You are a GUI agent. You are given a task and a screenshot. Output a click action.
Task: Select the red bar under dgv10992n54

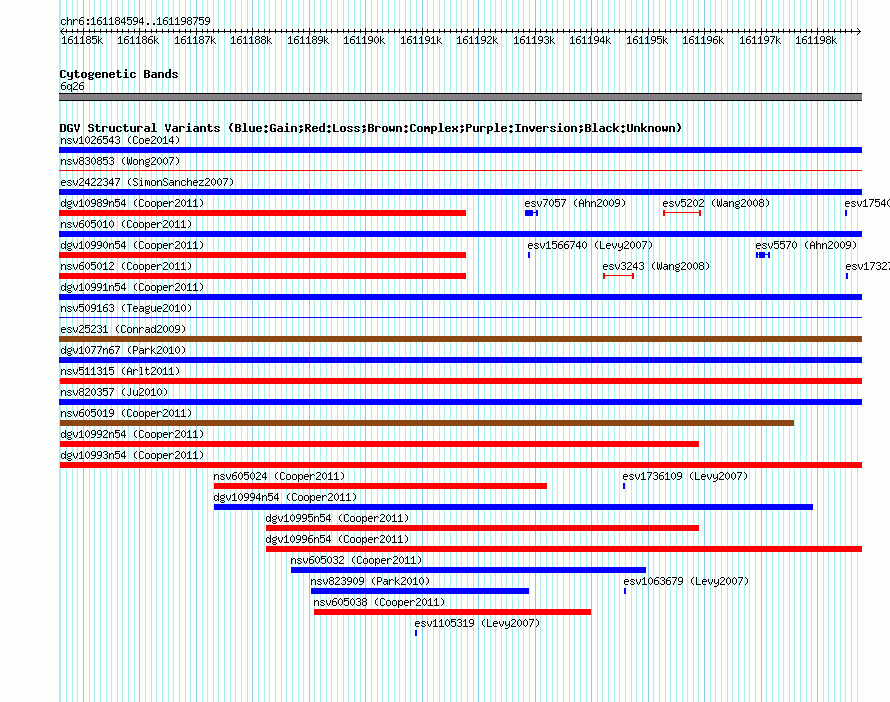click(379, 444)
